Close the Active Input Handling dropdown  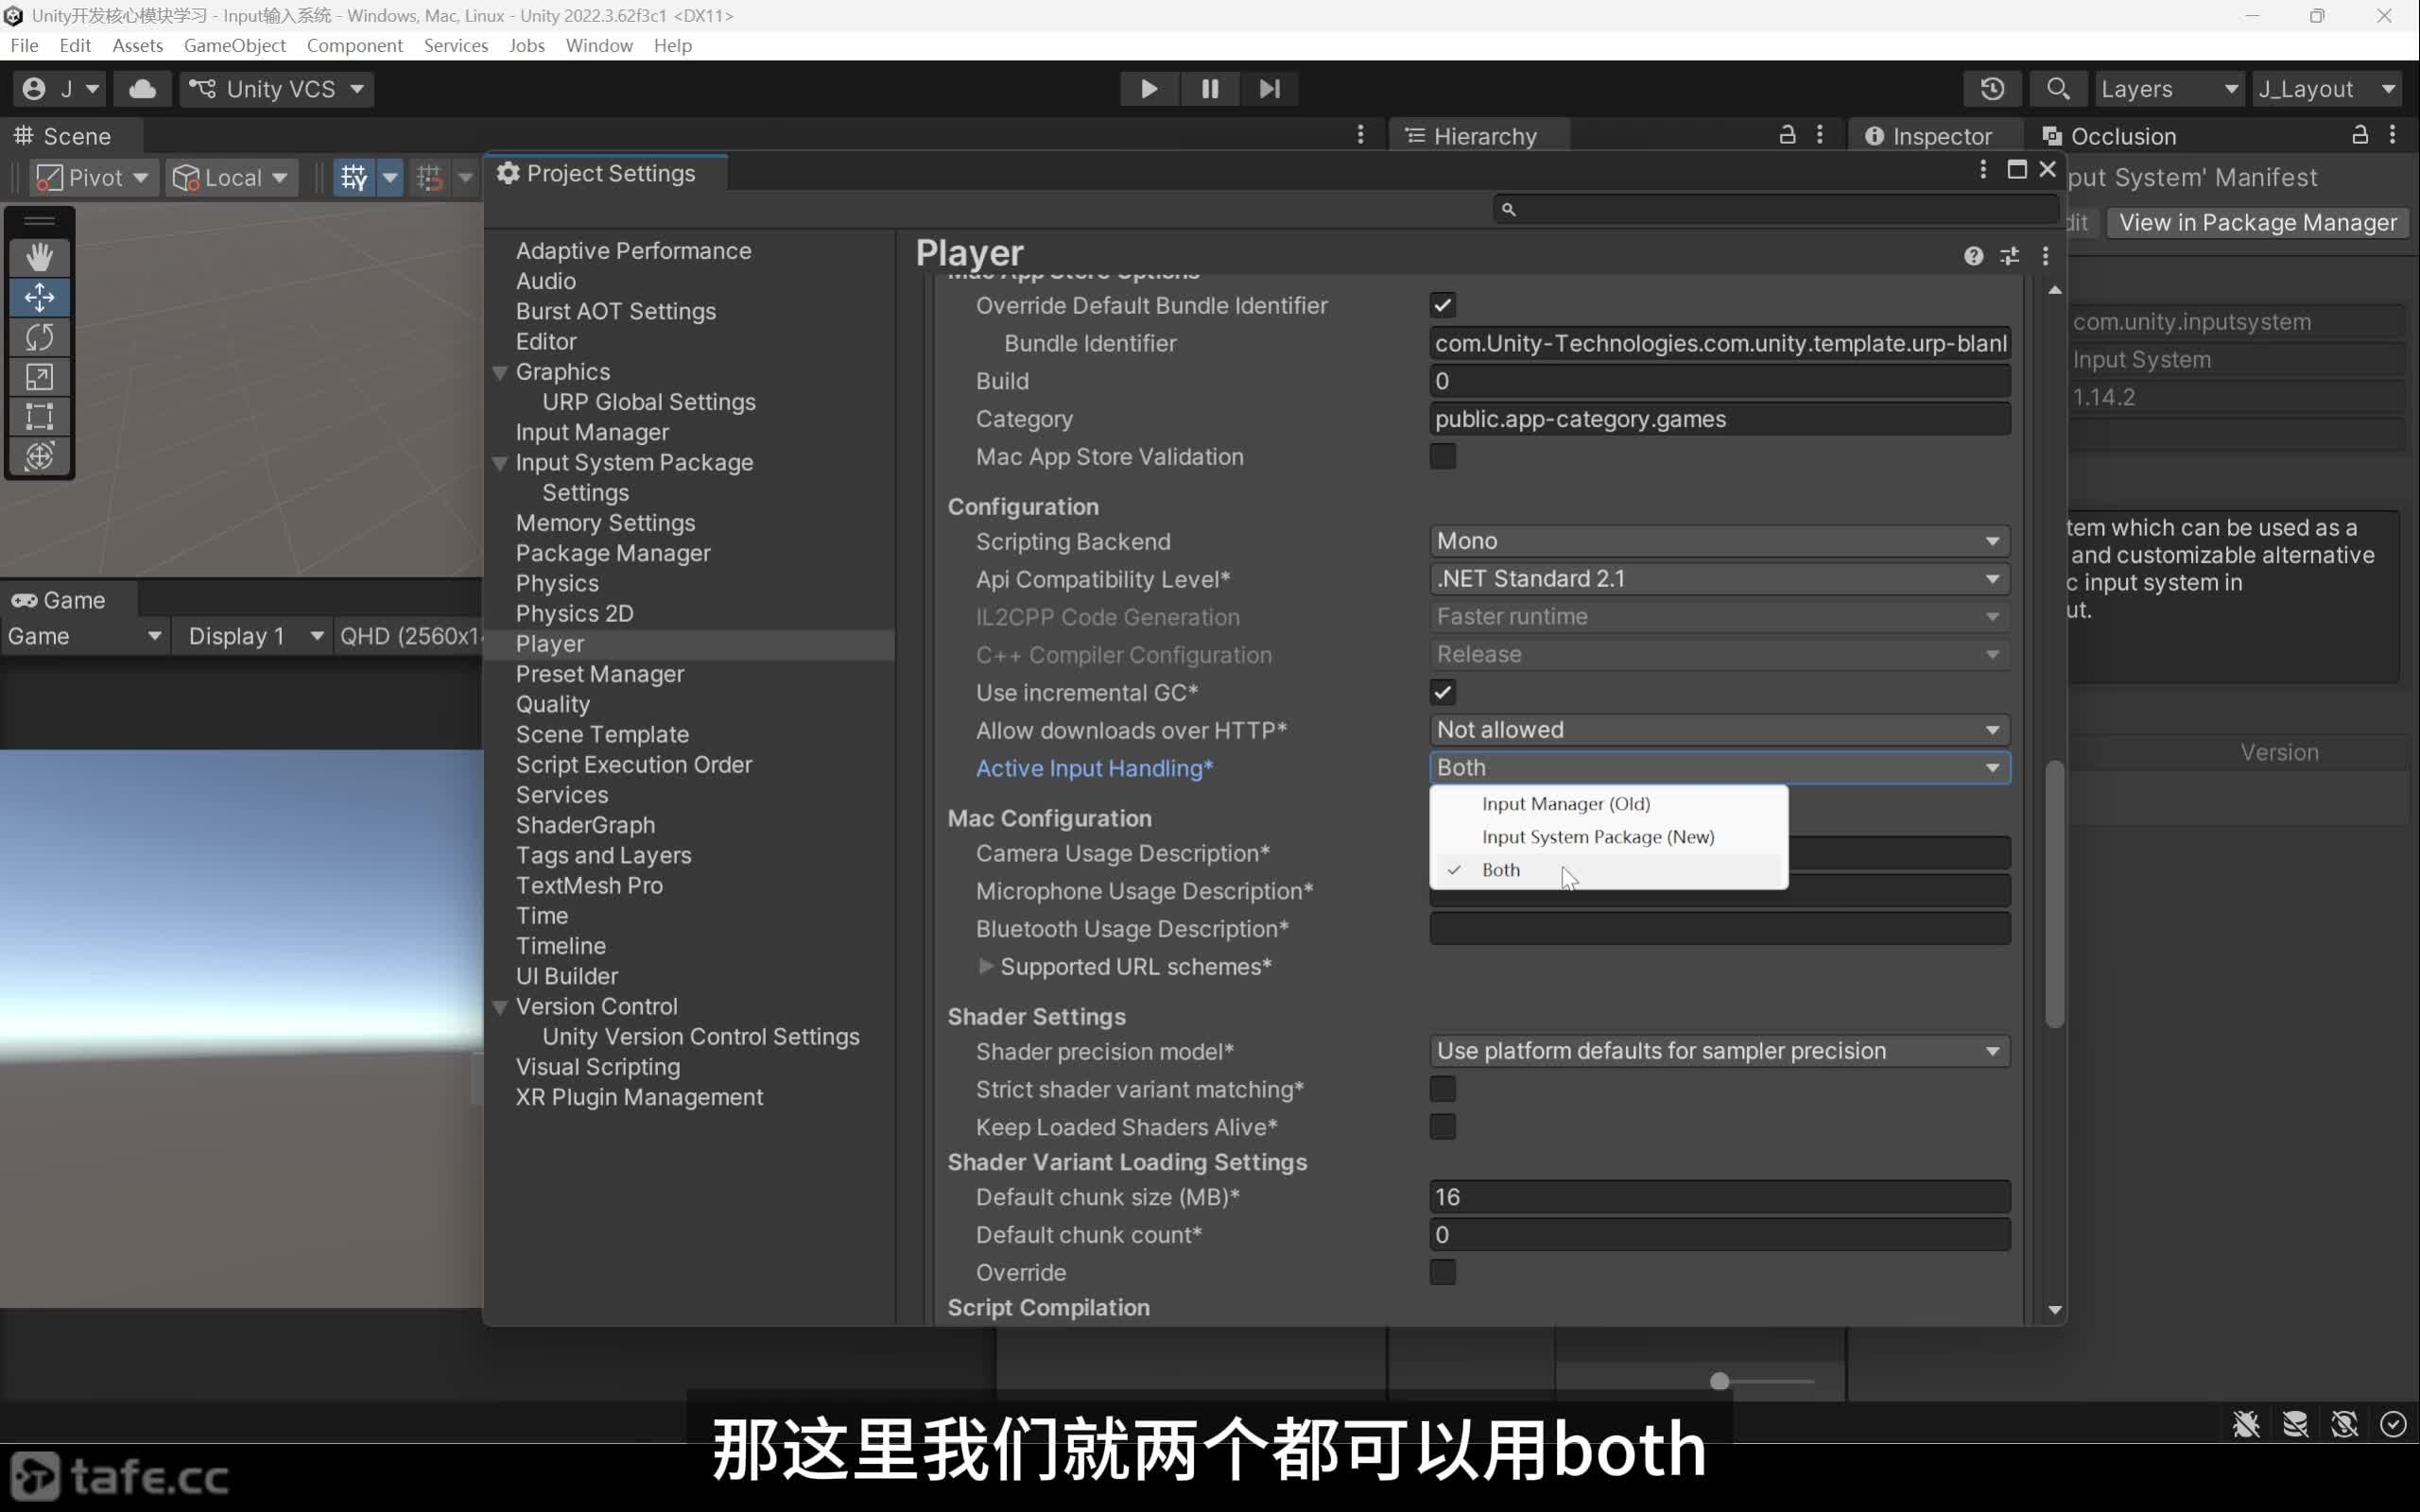click(x=1719, y=768)
